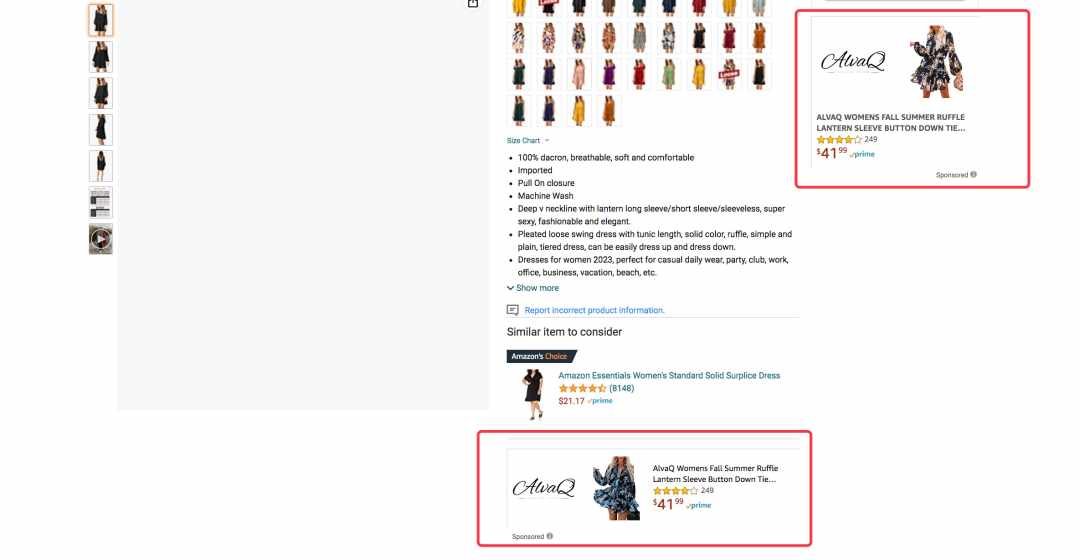The height and width of the screenshot is (560, 1080).
Task: Click the Amazon Essentials dress product image
Action: (532, 394)
